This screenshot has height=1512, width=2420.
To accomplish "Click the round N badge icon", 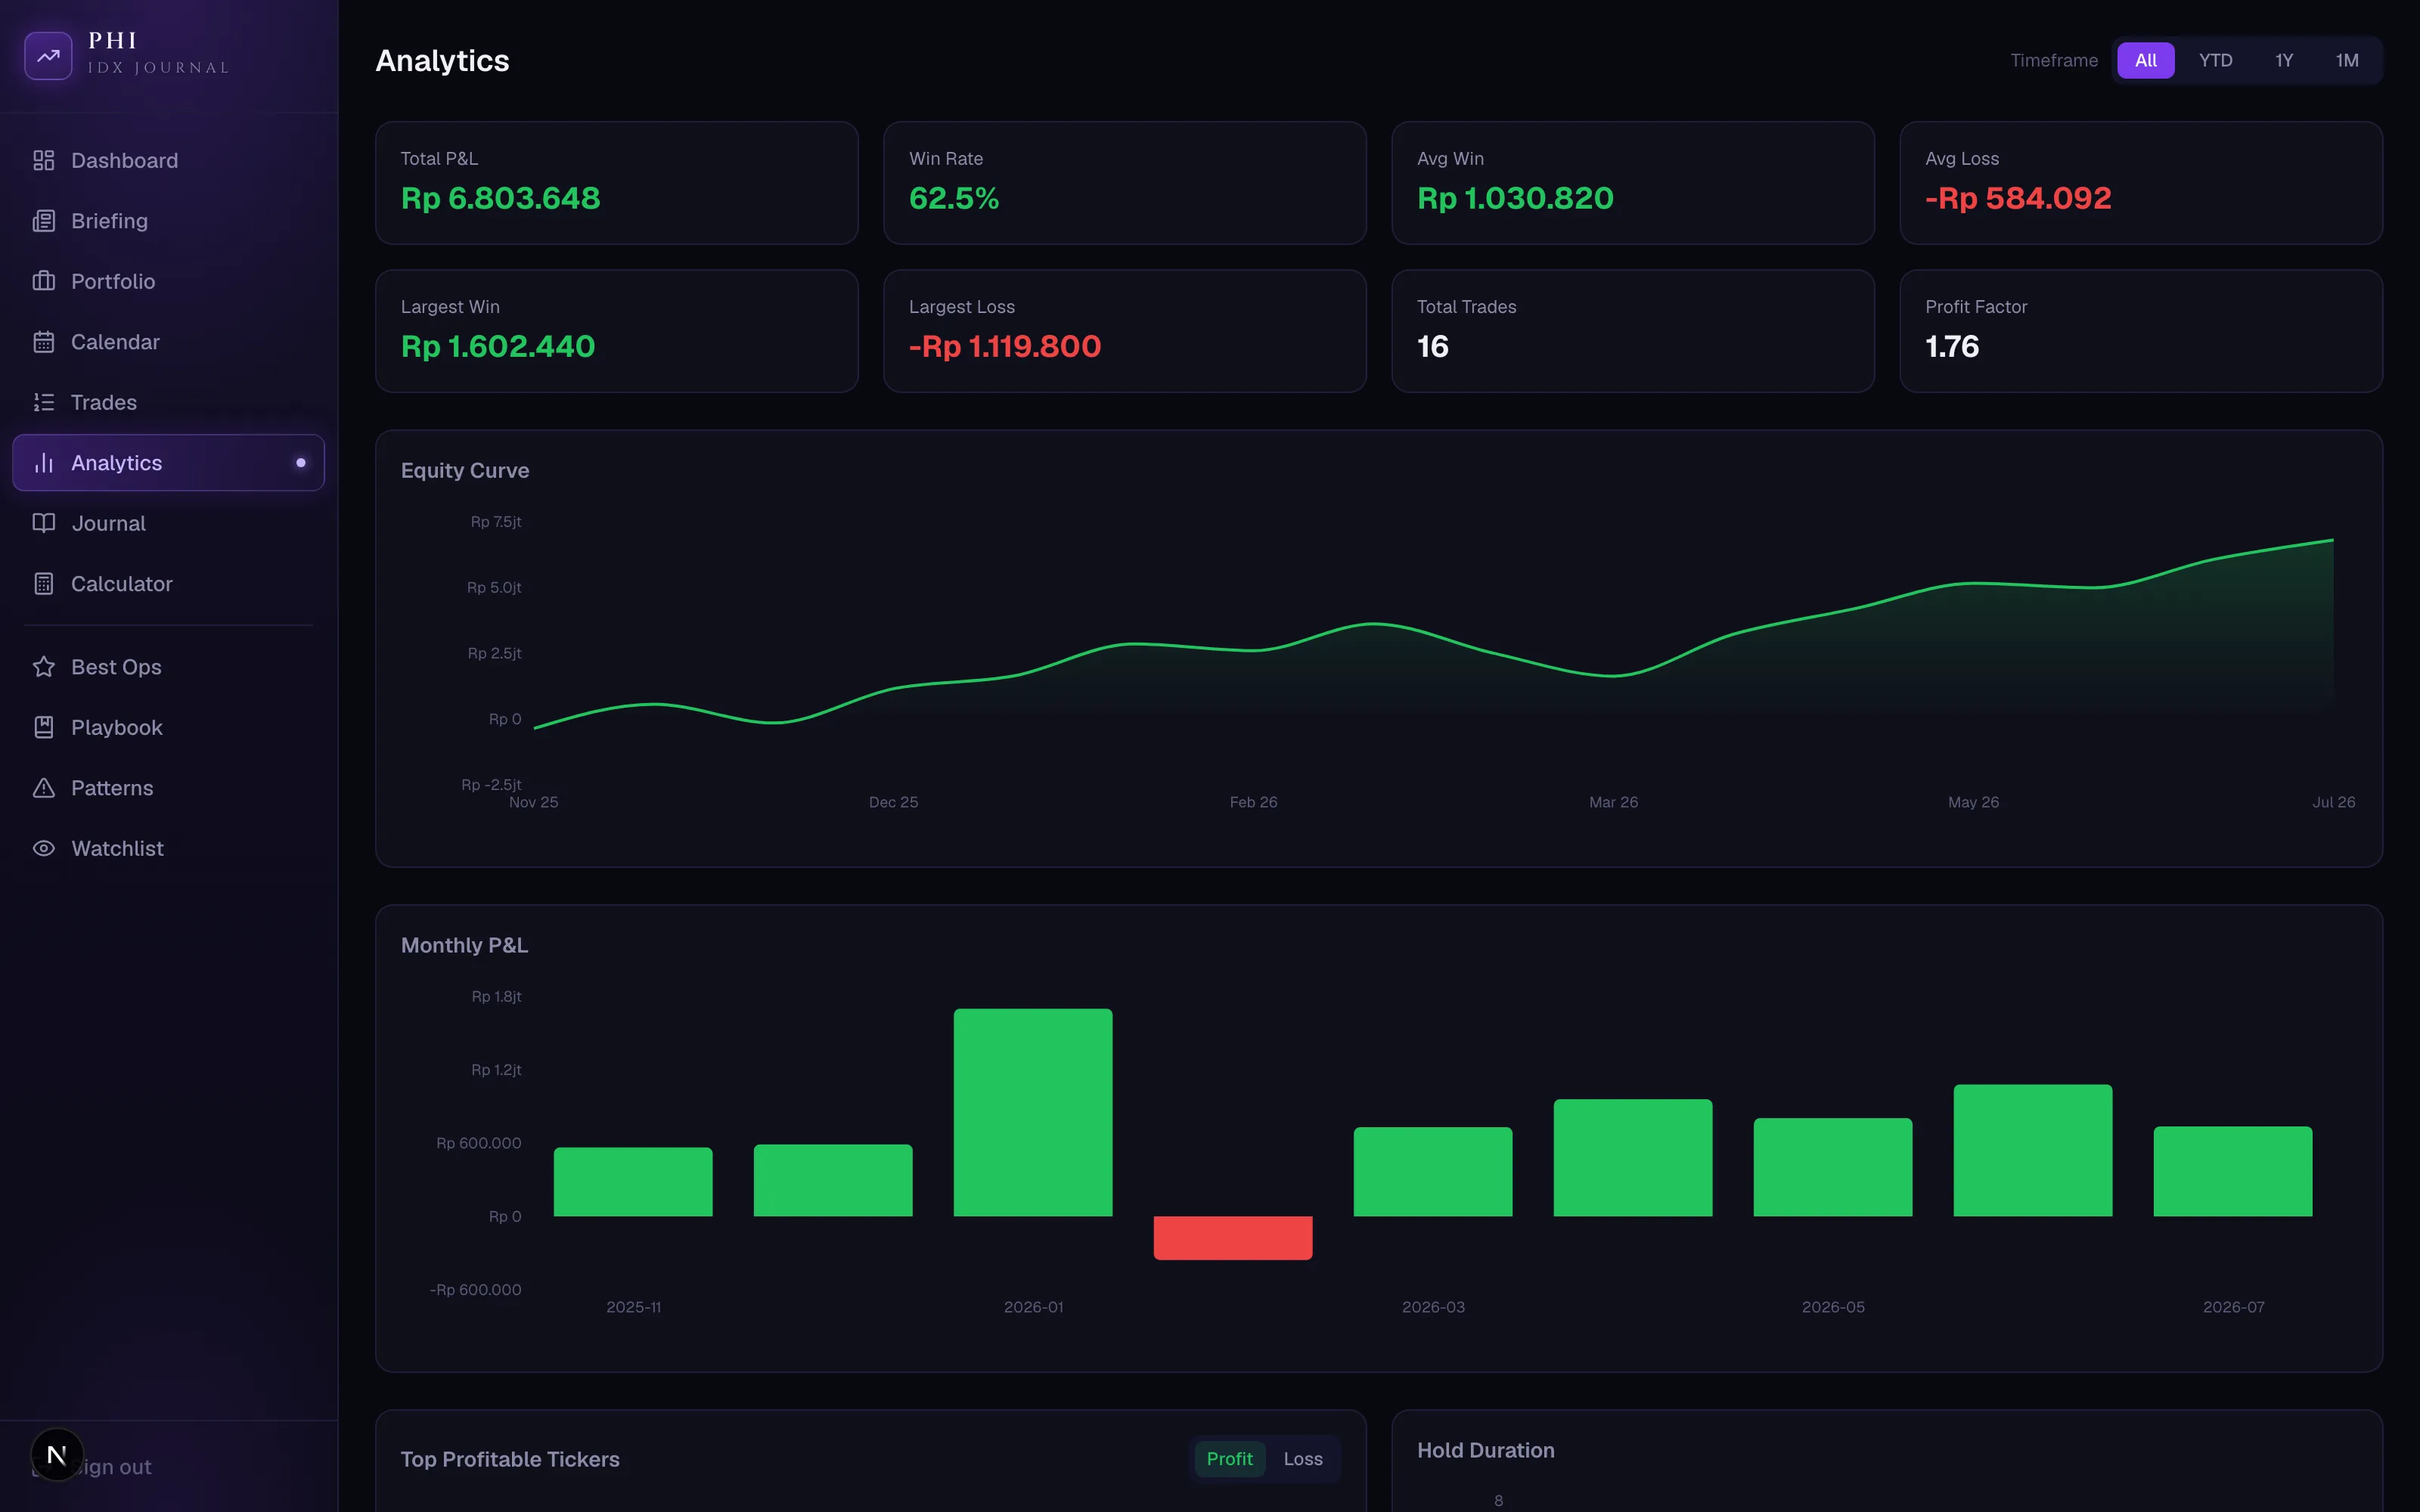I will click(x=57, y=1455).
